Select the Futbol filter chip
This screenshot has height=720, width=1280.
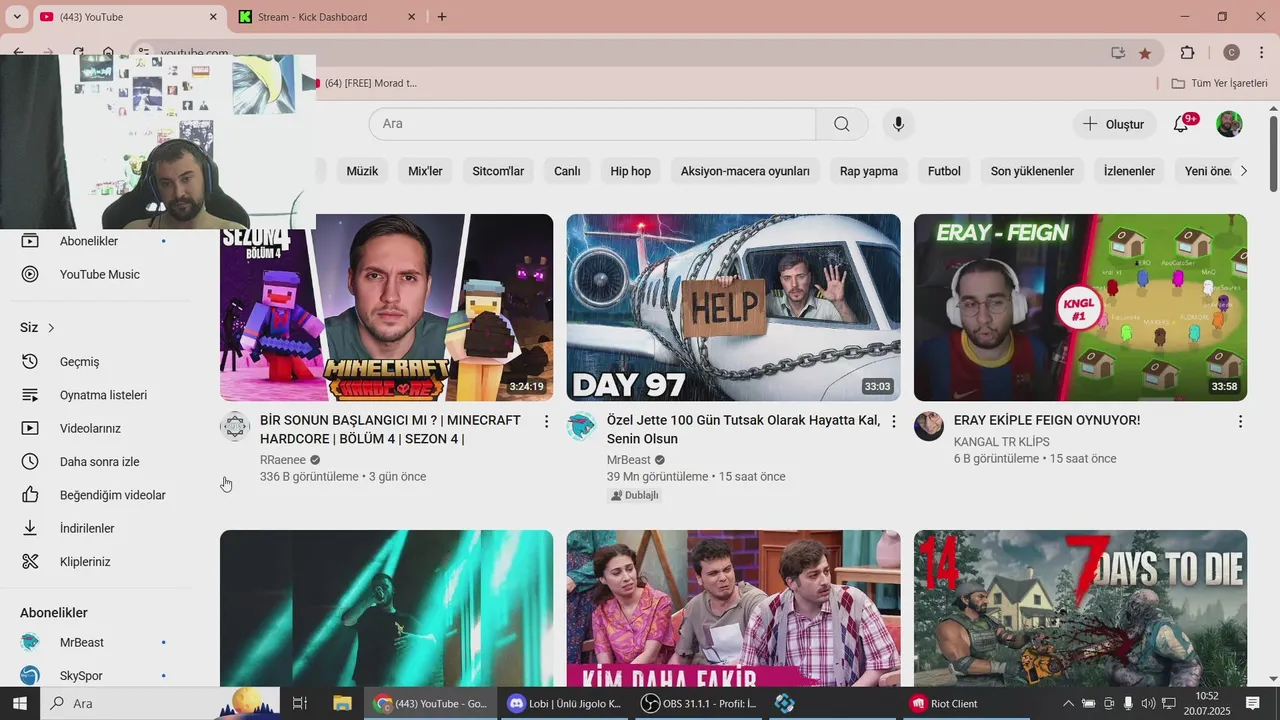point(944,171)
